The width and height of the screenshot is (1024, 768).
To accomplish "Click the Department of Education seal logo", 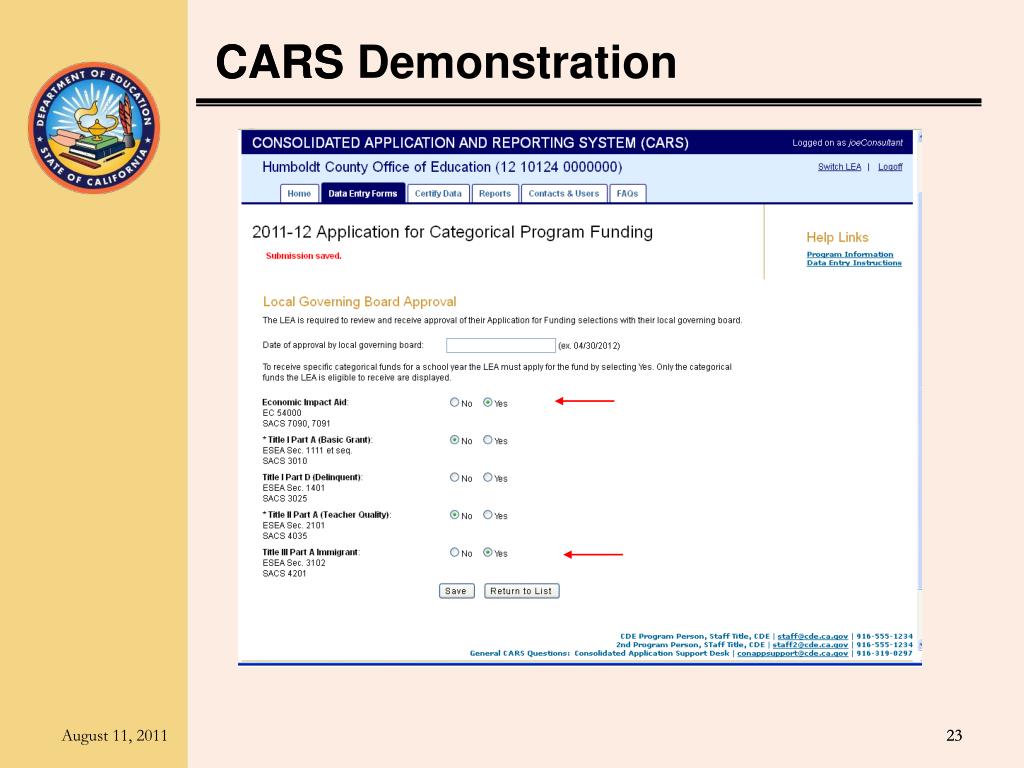I will point(94,127).
